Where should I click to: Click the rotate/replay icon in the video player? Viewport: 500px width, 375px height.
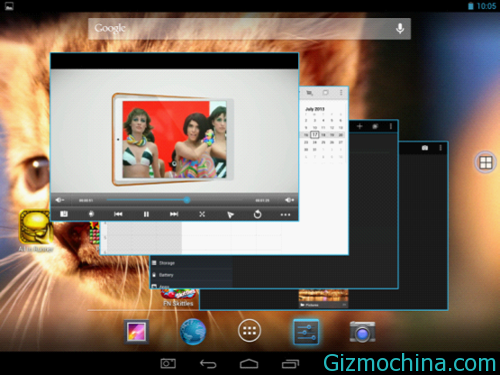click(x=257, y=214)
